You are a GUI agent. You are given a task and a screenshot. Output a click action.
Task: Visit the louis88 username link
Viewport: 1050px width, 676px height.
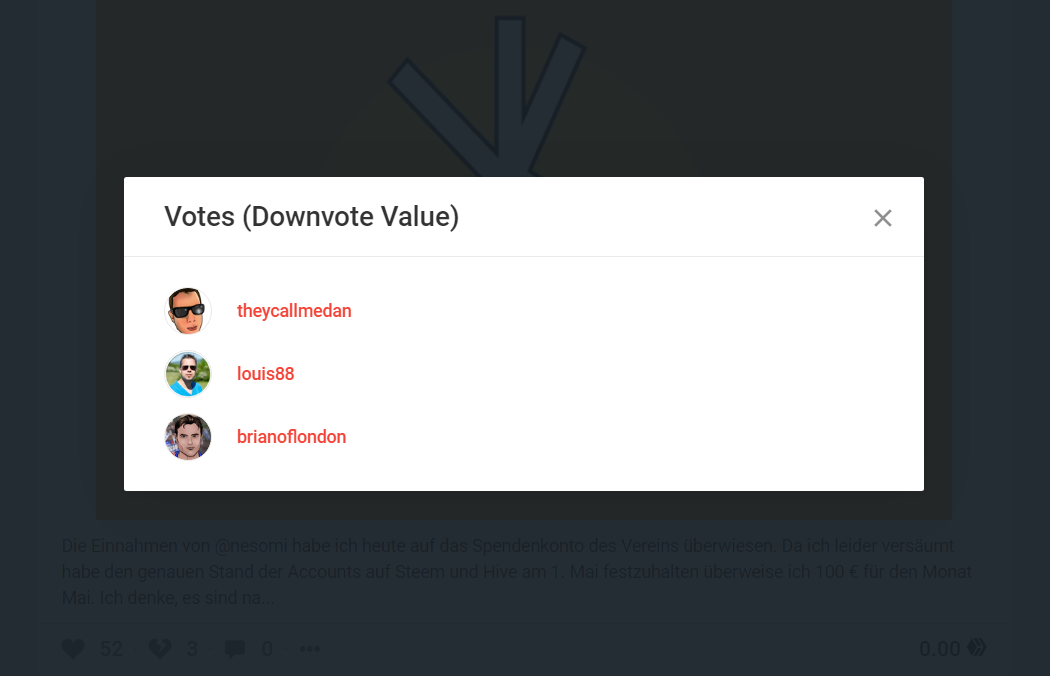[265, 374]
